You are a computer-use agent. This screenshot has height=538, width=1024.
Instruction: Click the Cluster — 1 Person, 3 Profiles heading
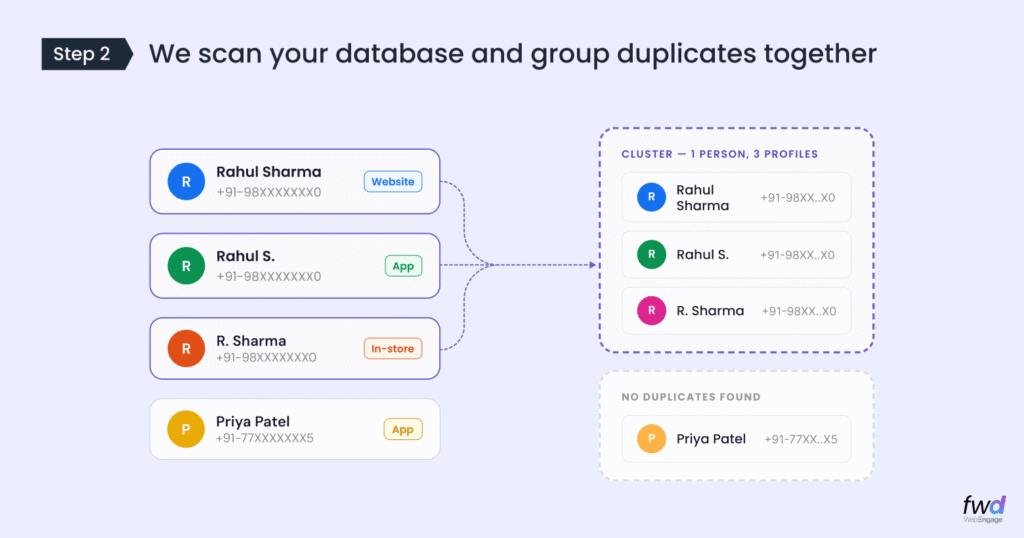[719, 154]
